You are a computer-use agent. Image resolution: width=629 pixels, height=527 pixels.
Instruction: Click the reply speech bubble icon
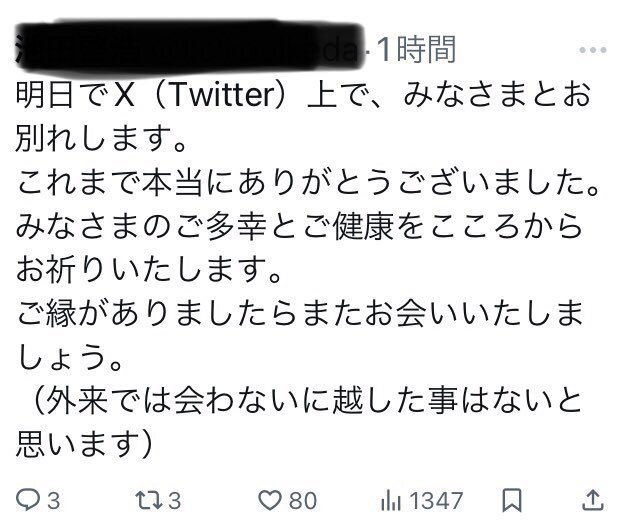(28, 500)
